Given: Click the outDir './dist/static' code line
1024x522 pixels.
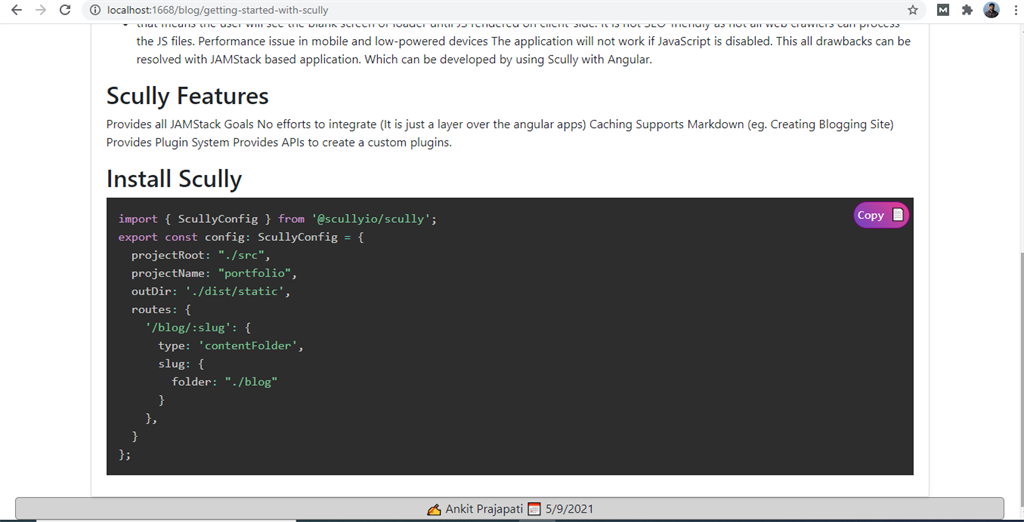Looking at the screenshot, I should [210, 291].
